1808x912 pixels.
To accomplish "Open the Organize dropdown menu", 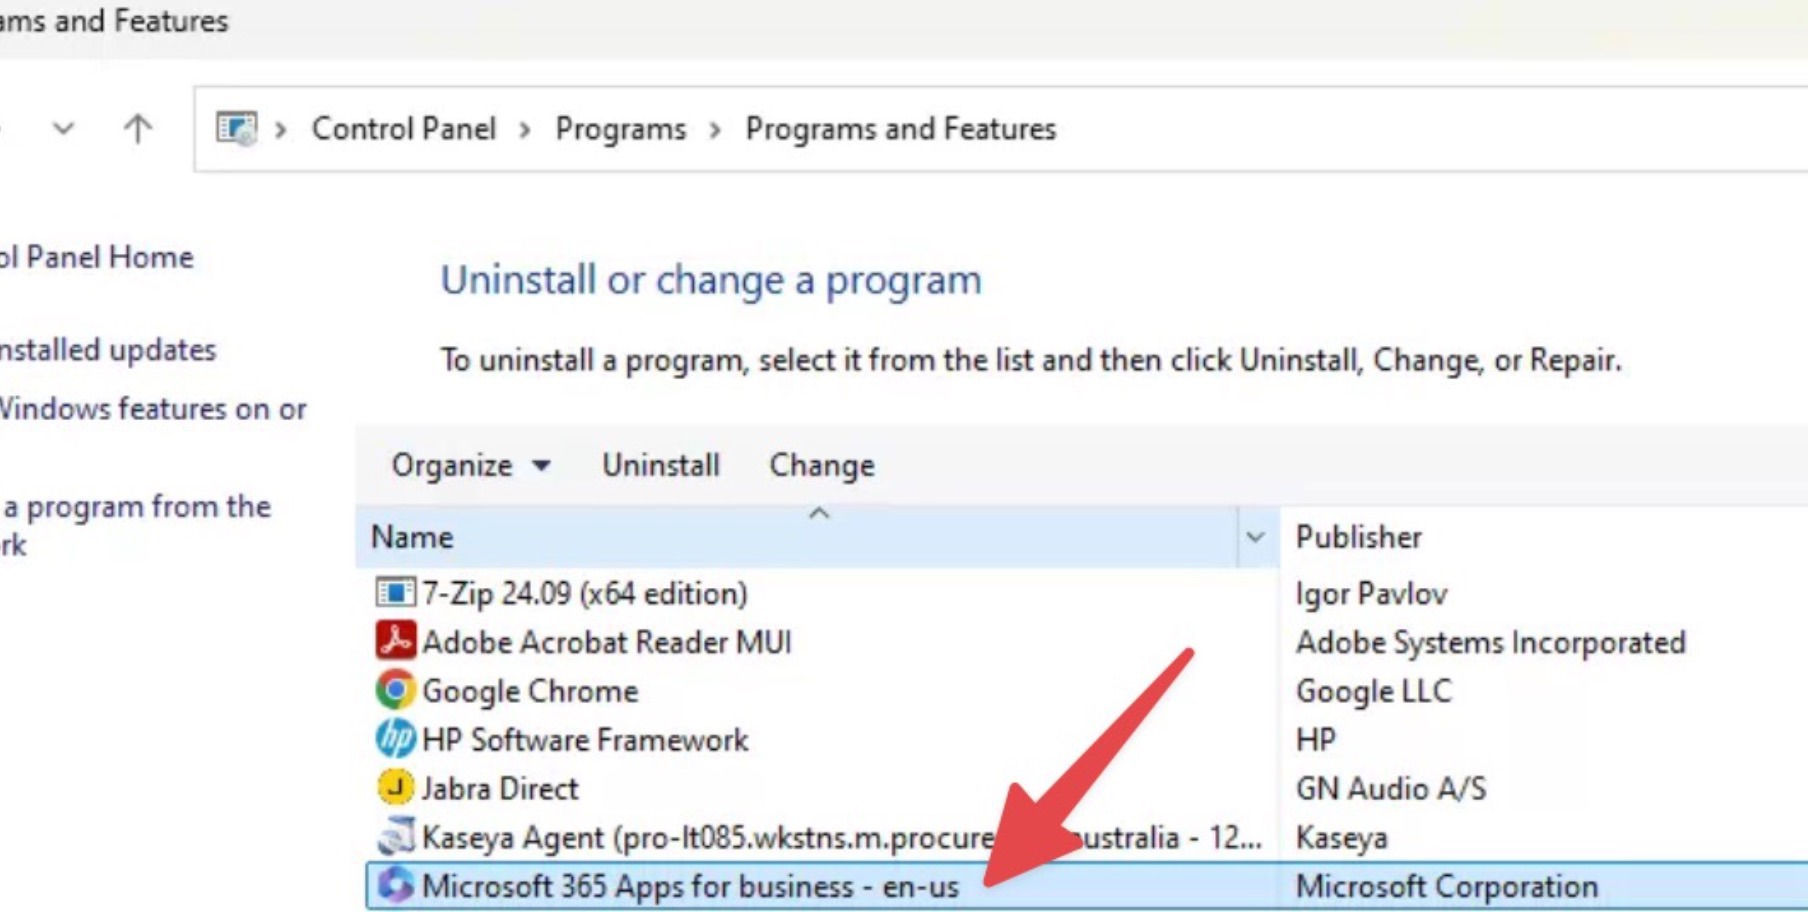I will coord(471,465).
